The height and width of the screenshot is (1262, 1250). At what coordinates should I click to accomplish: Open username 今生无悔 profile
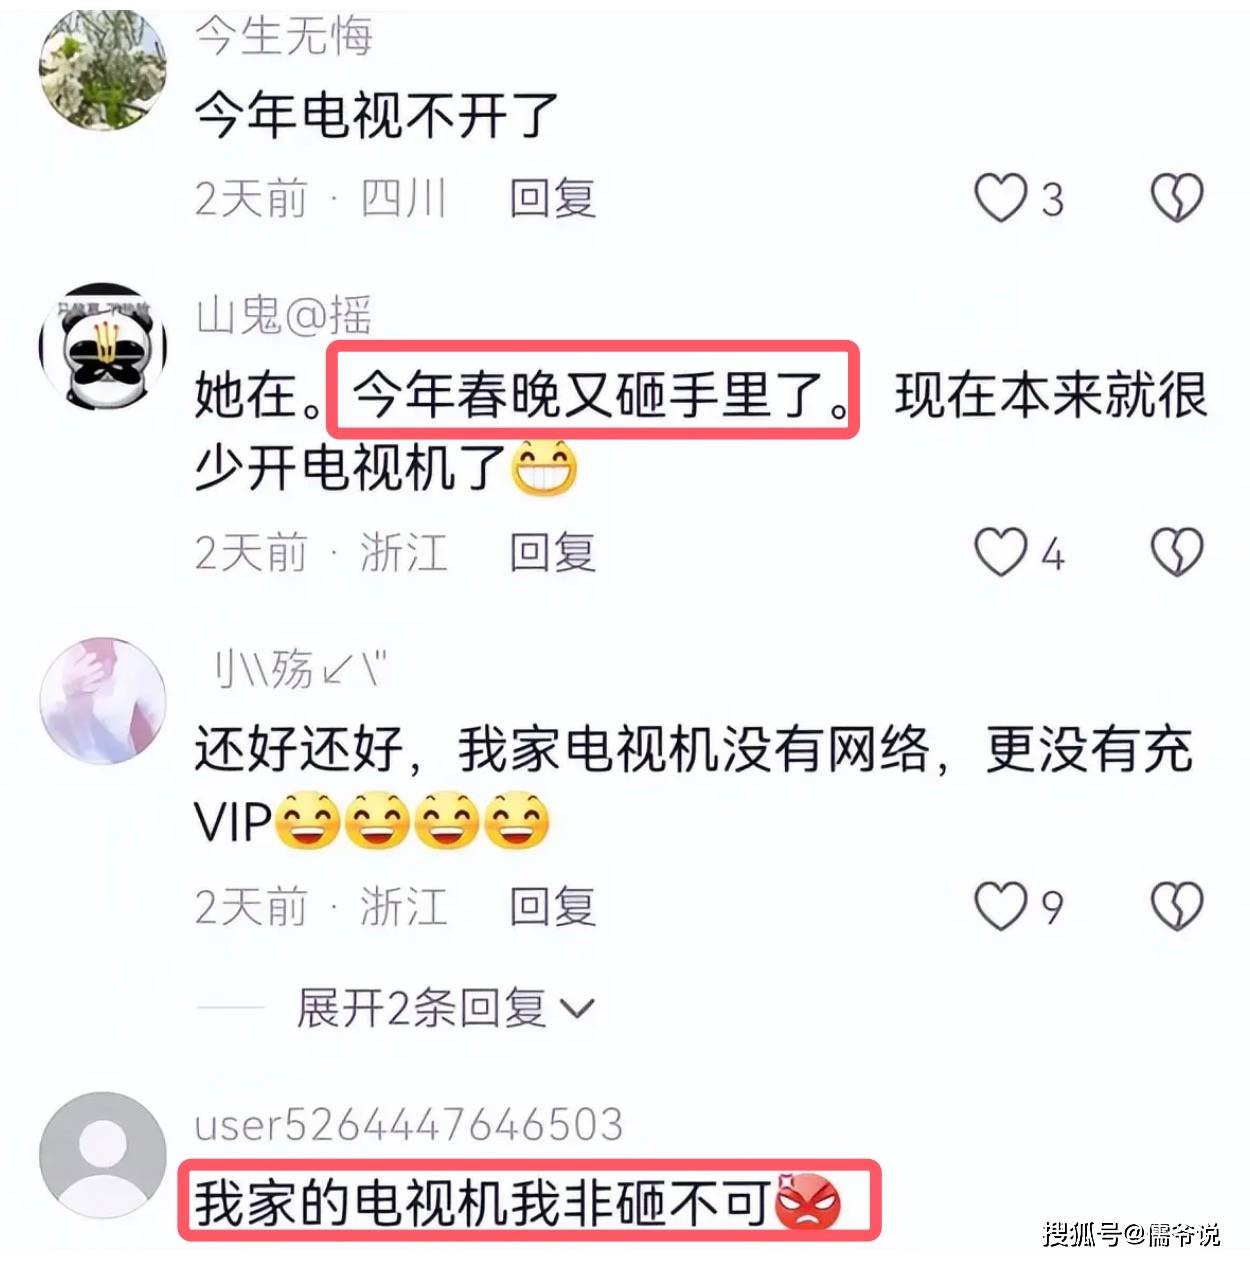[x=284, y=36]
